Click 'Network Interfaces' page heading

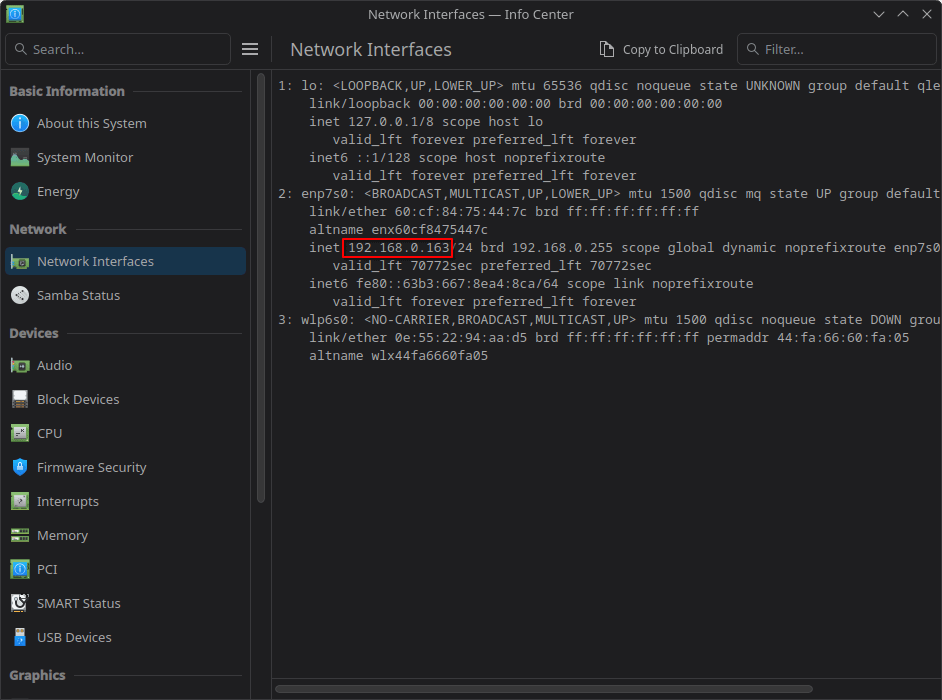(x=371, y=49)
